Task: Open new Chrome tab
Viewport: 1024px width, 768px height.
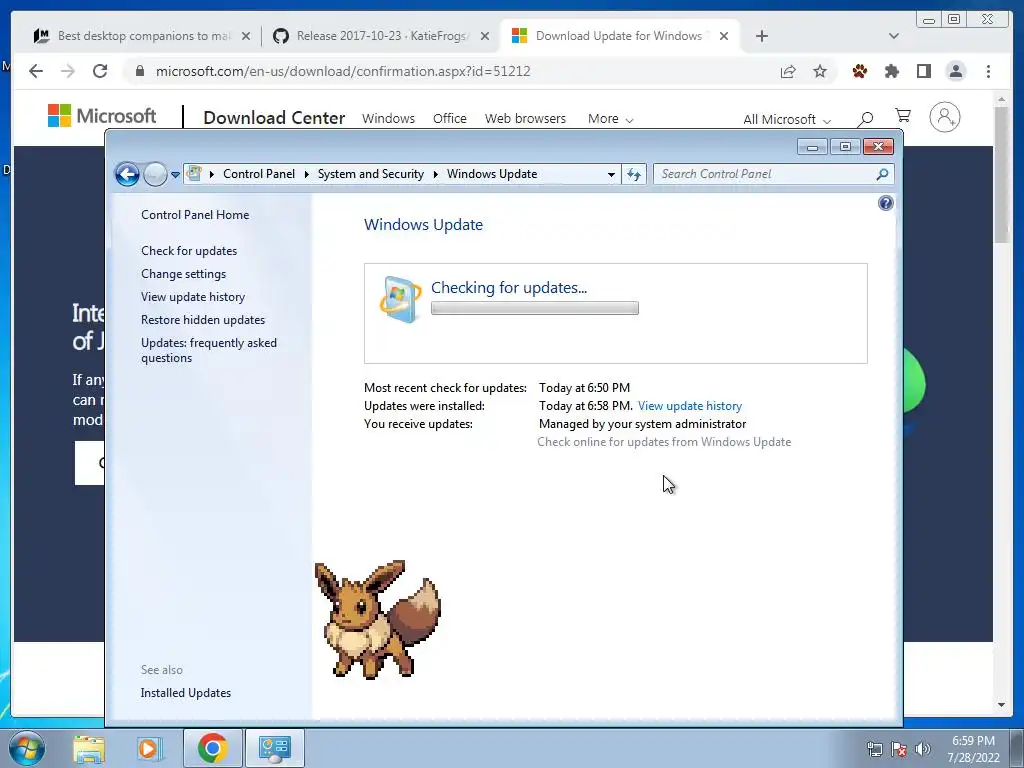Action: click(761, 36)
